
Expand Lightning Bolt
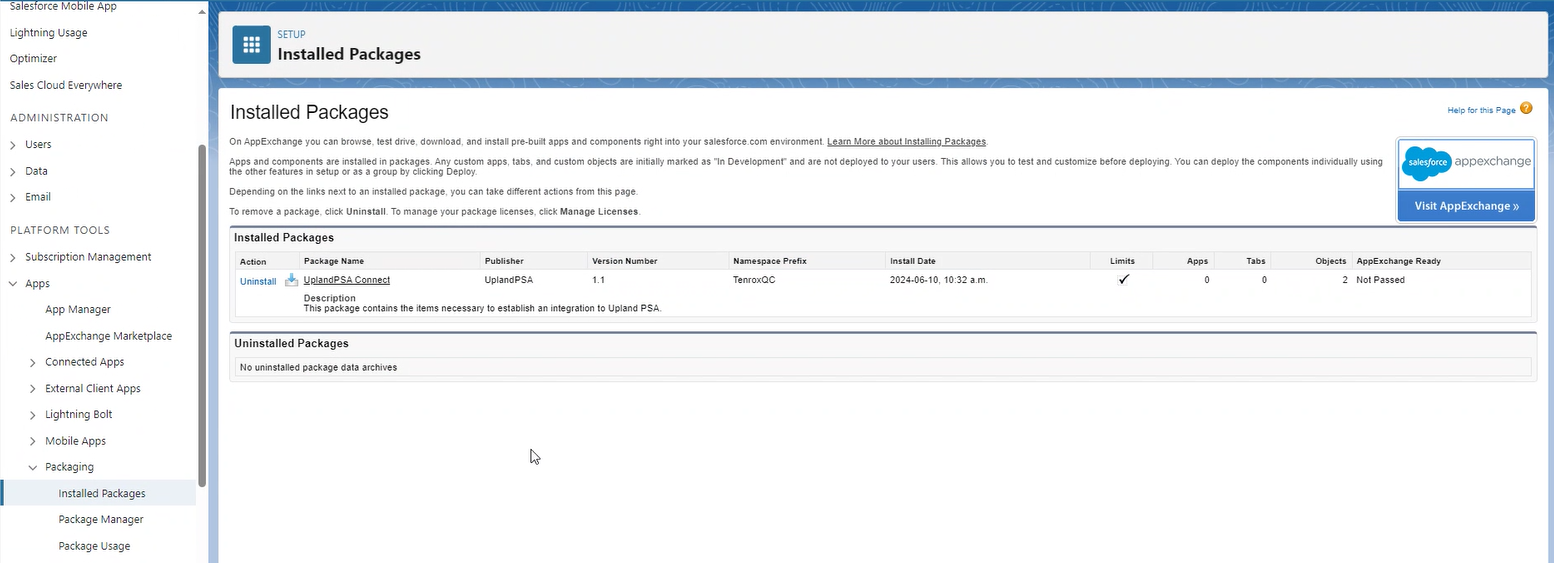(x=33, y=415)
